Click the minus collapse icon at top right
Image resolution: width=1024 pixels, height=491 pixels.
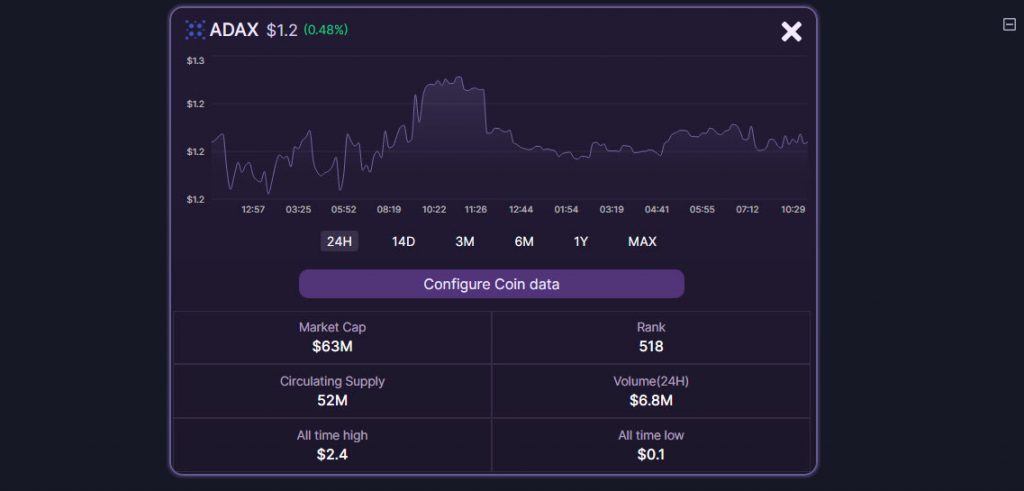(x=1009, y=25)
